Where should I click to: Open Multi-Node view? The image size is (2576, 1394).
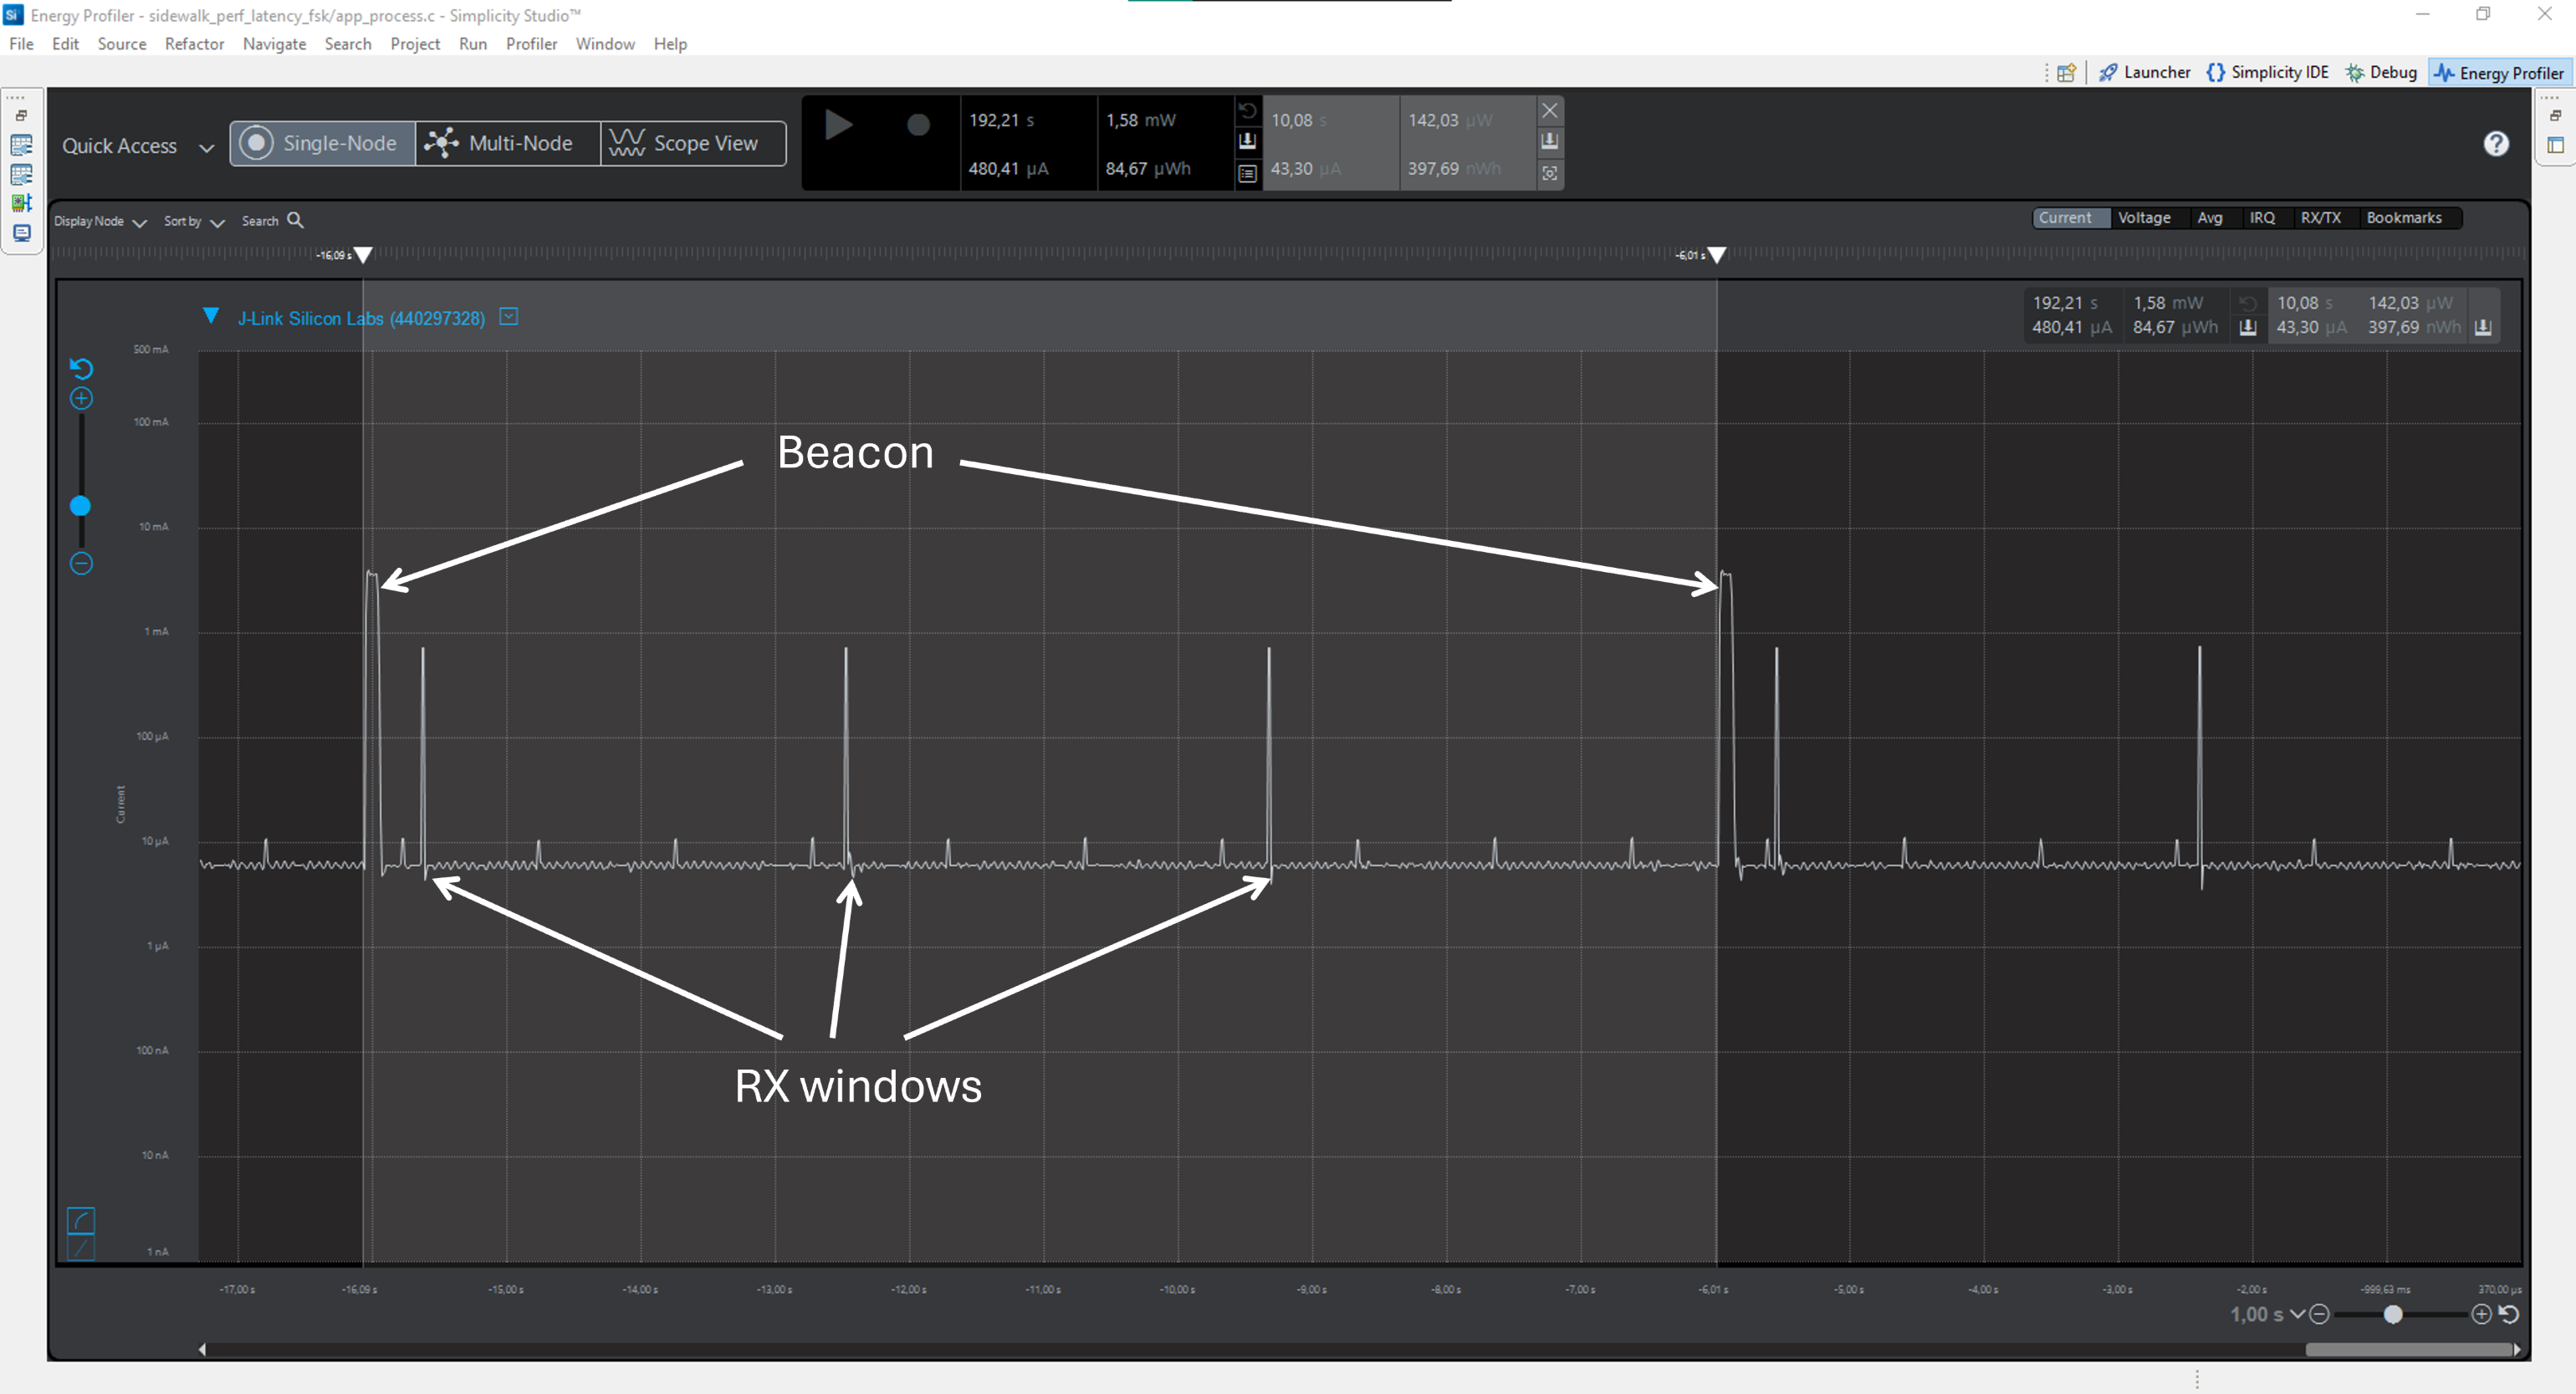click(506, 142)
